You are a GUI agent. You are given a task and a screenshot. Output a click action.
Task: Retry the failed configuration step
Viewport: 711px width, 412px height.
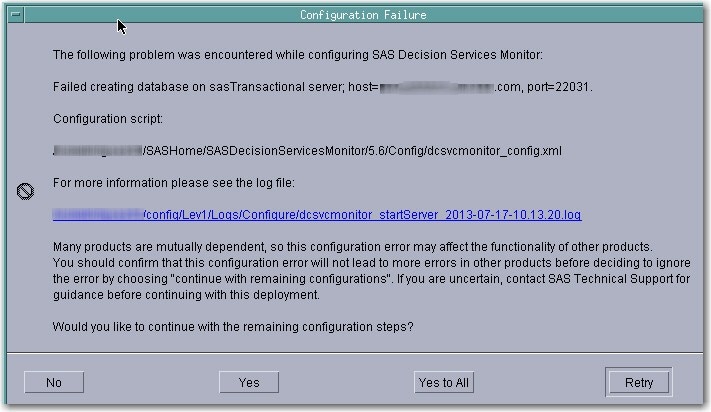[639, 382]
